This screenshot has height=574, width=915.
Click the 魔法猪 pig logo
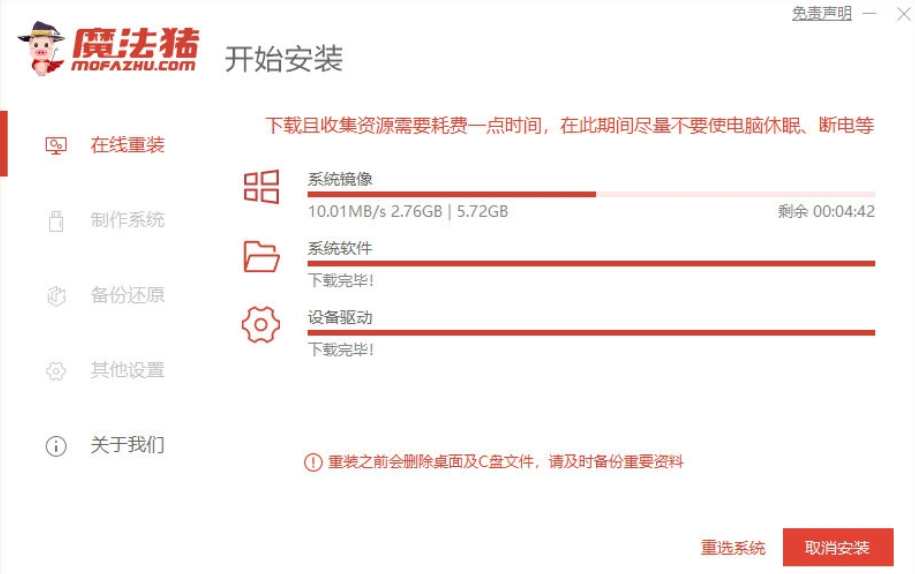click(x=41, y=47)
